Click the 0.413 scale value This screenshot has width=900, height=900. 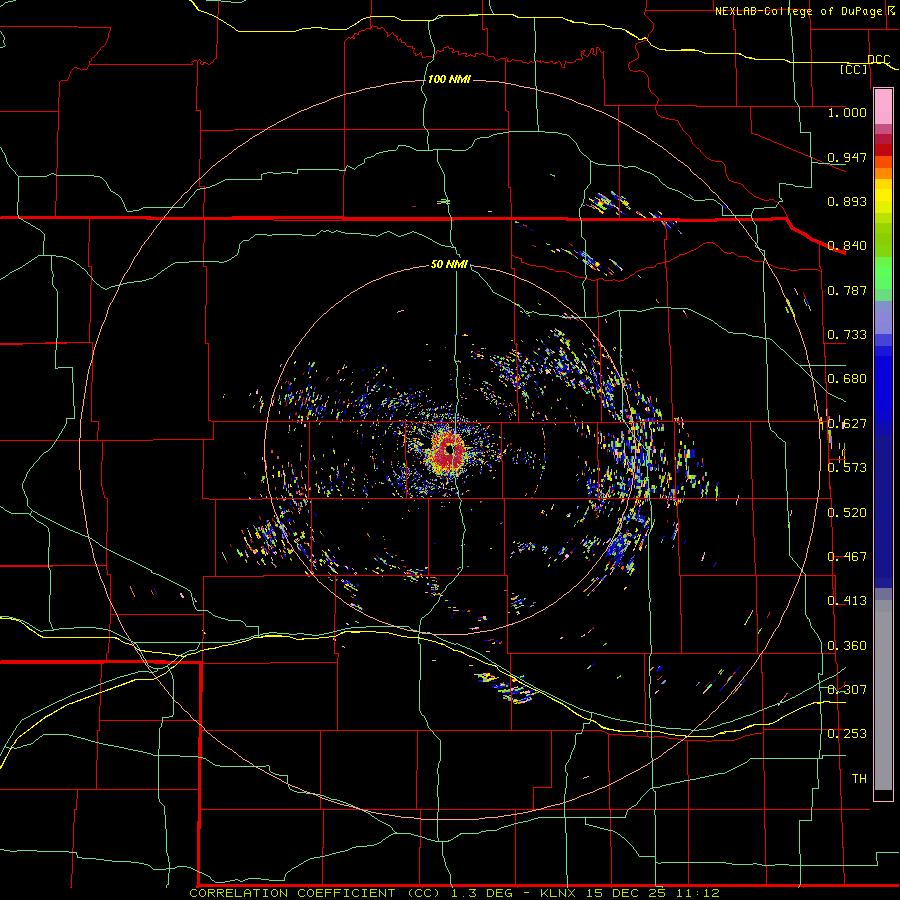click(847, 601)
